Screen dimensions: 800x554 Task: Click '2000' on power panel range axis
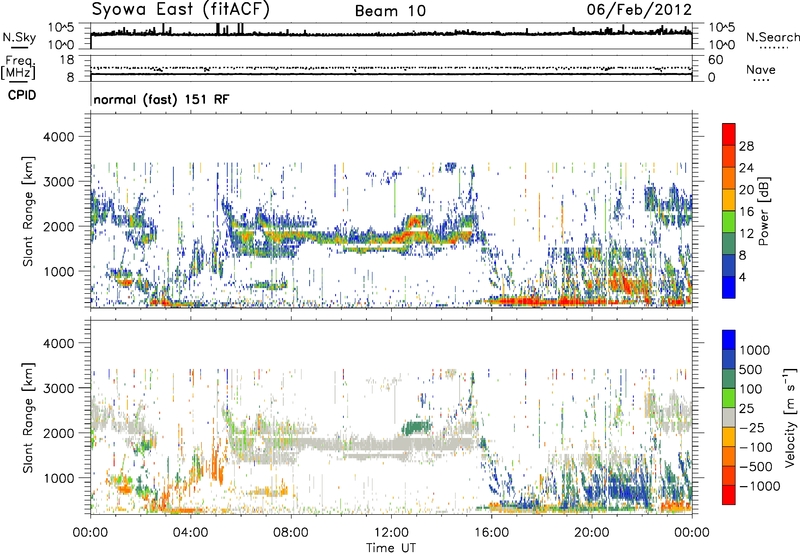[58, 226]
